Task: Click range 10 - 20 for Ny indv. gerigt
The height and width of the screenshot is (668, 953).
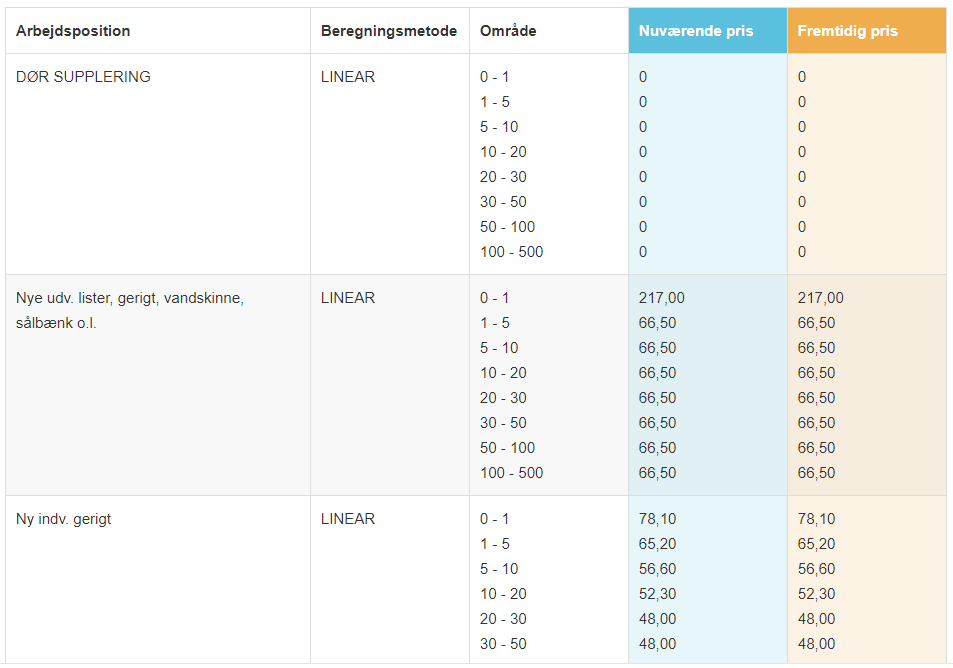Action: point(503,594)
